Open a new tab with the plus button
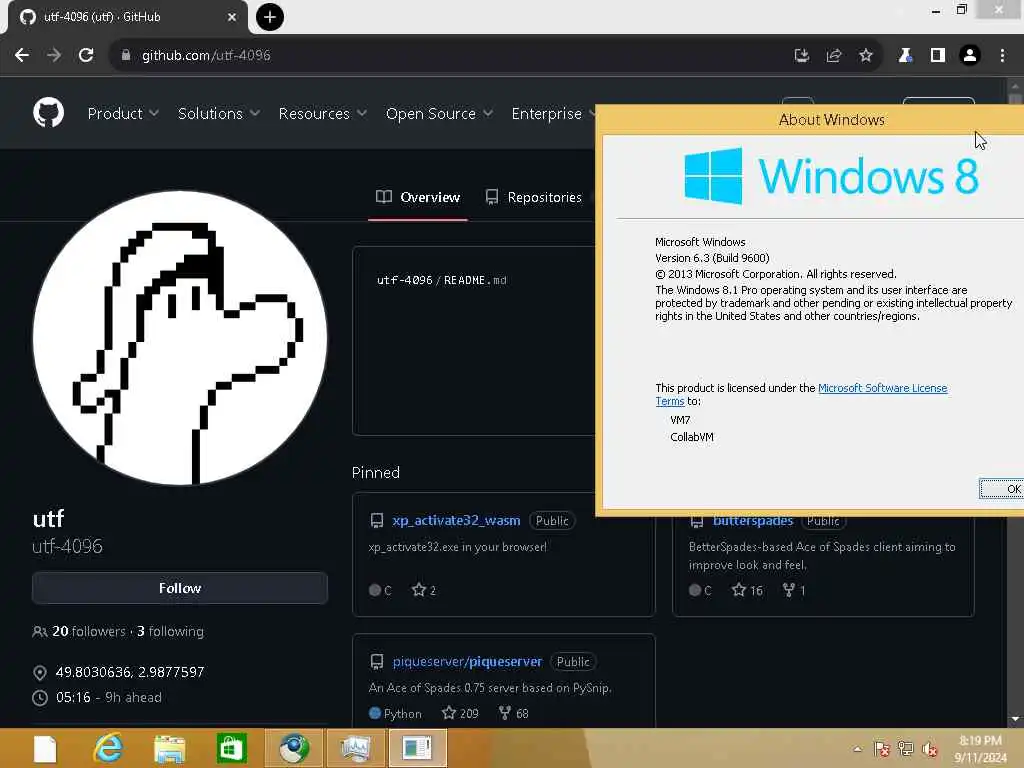The image size is (1024, 768). pos(270,17)
